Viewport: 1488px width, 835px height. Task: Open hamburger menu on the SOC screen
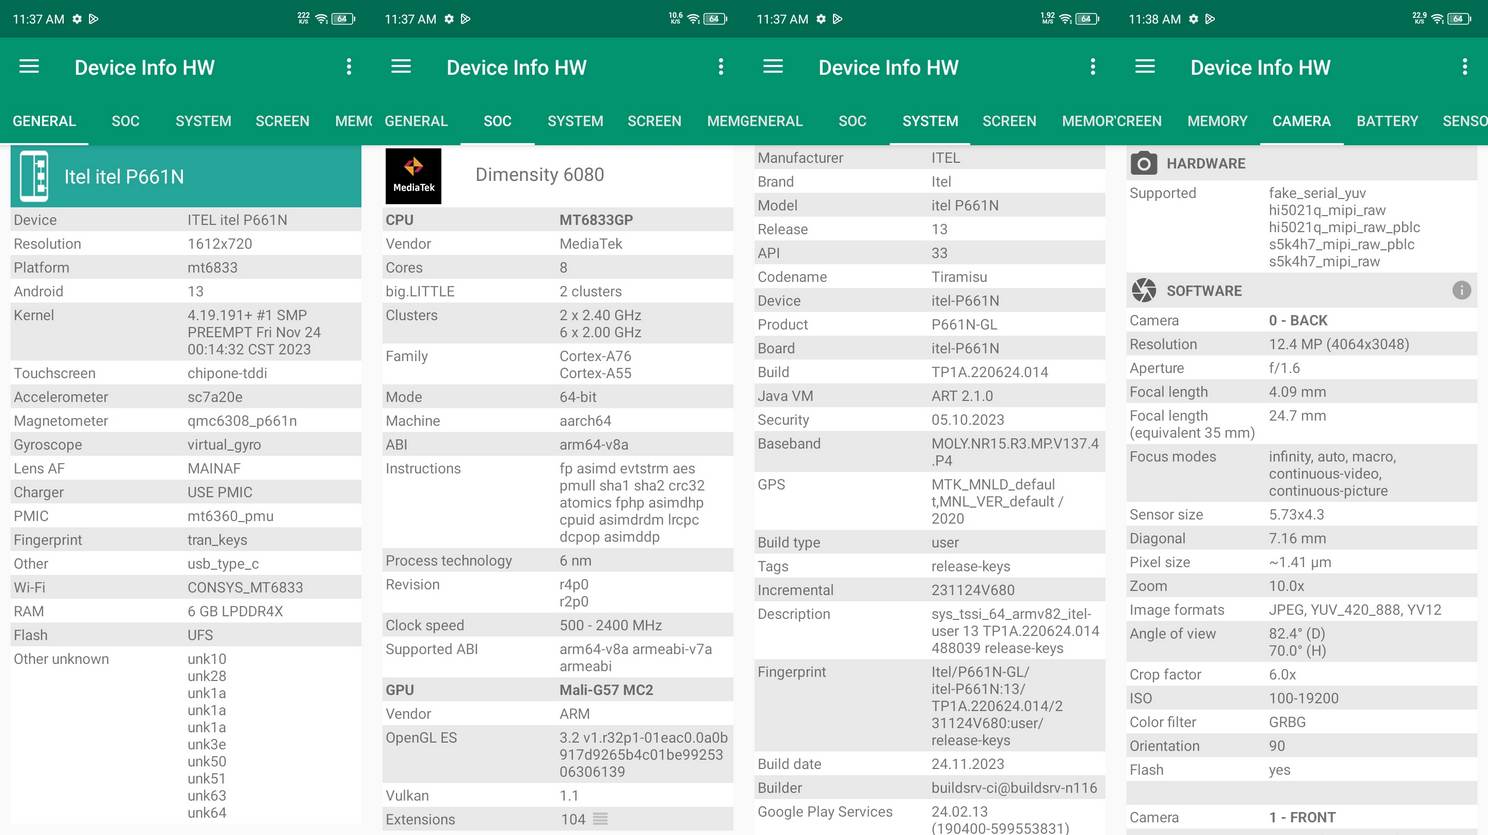(401, 66)
